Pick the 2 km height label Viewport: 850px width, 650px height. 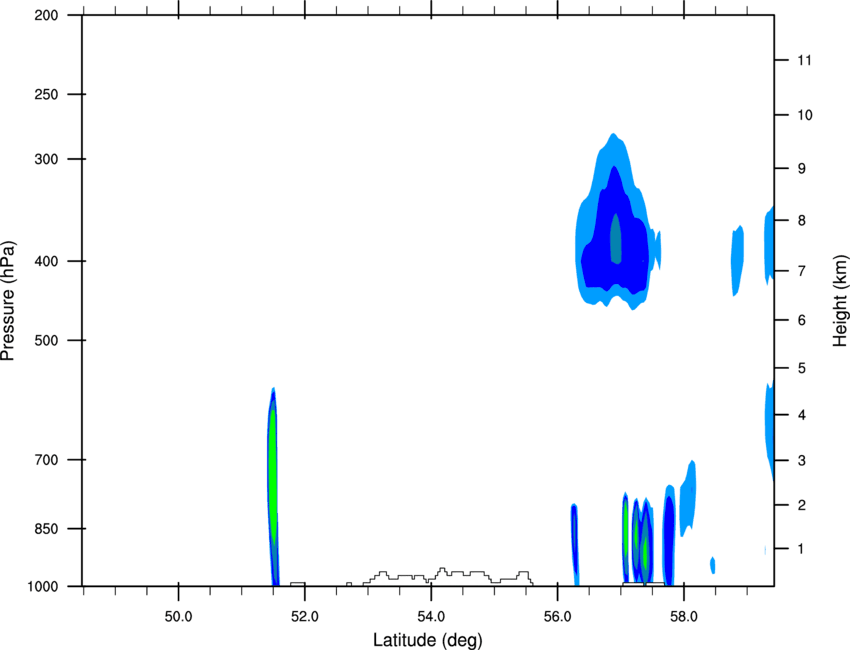coord(802,505)
